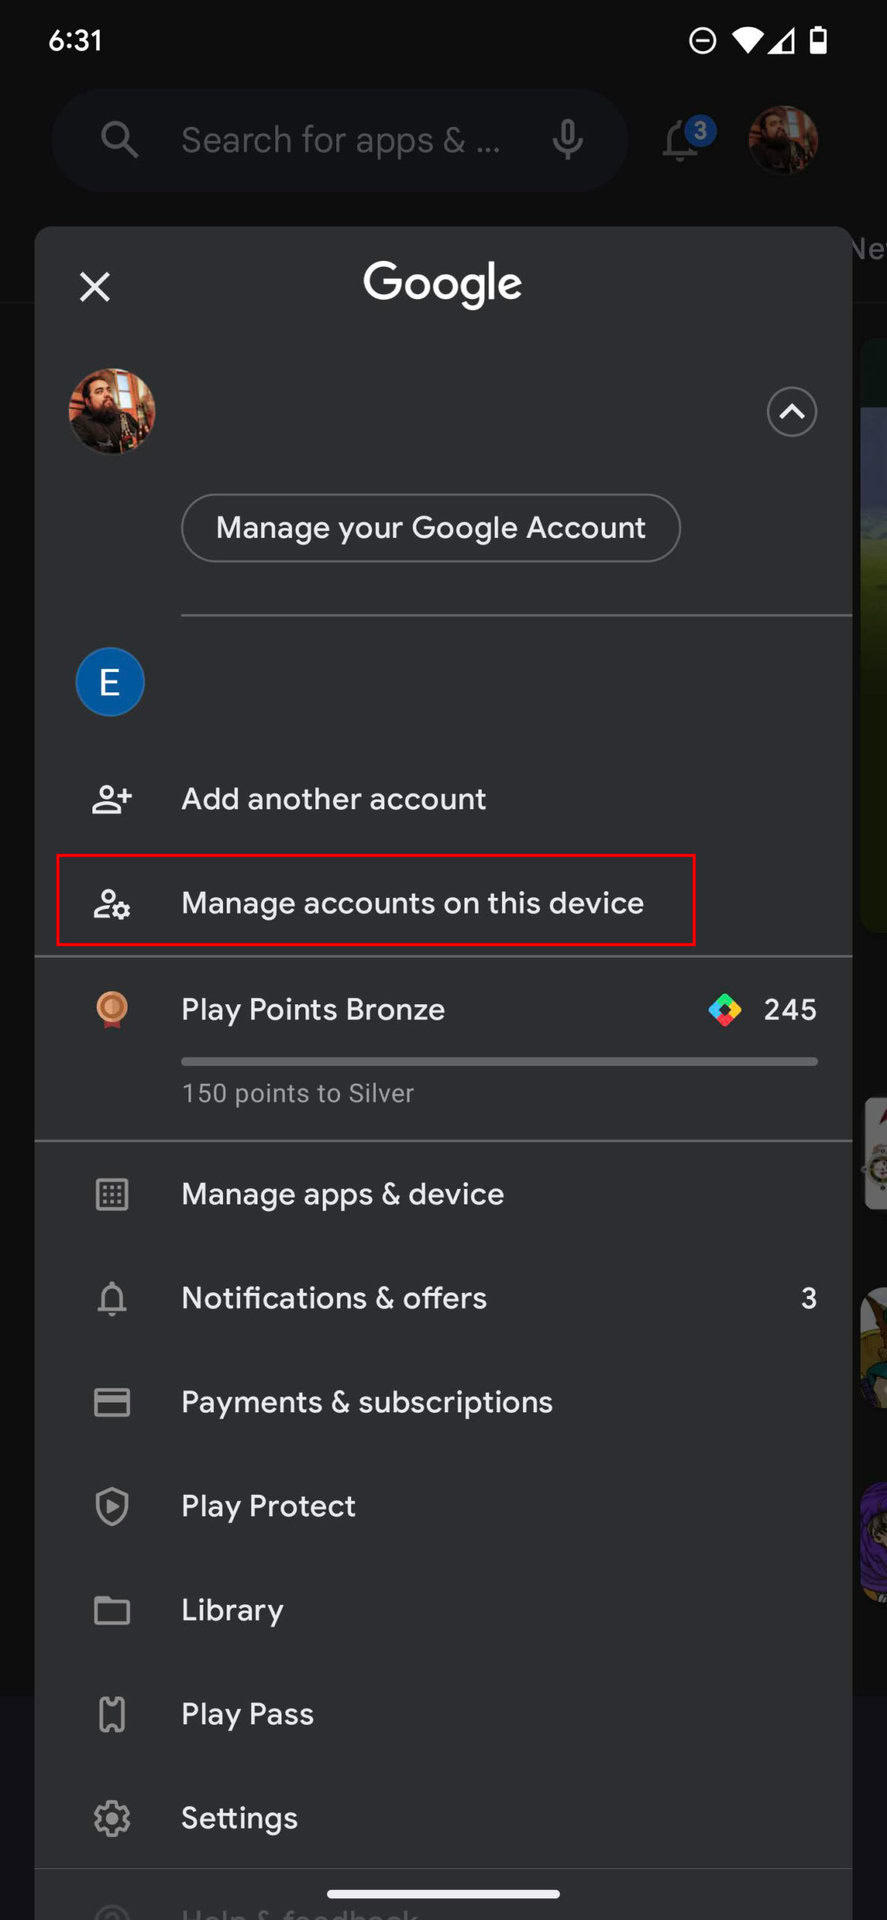
Task: Tap the Search for apps field
Action: click(340, 140)
